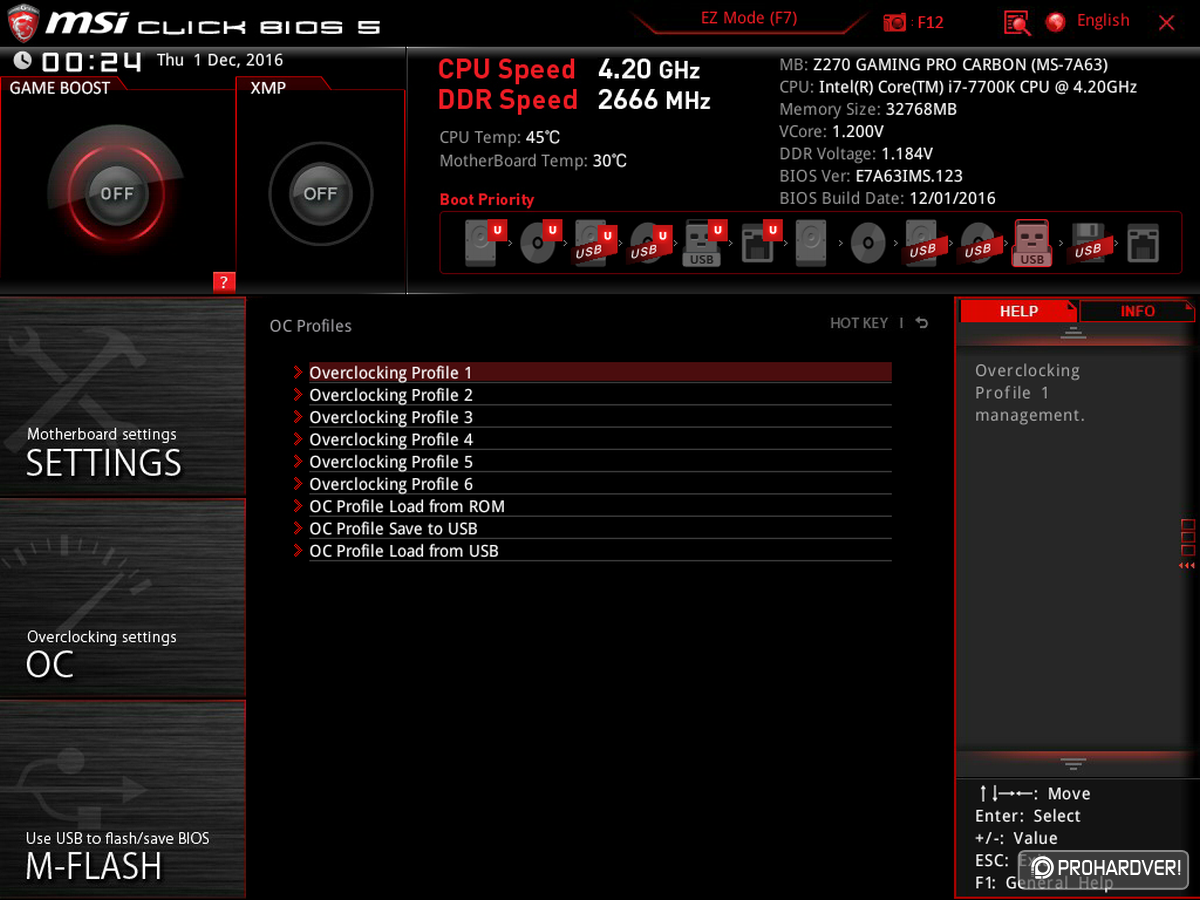Click the red globe language icon

coord(1055,21)
